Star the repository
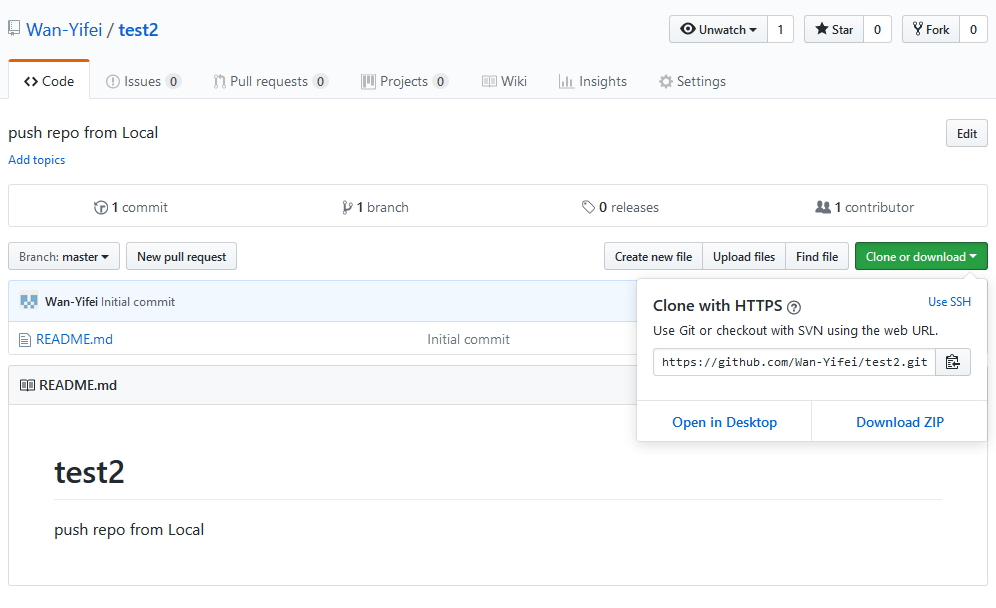Screen dimensions: 996x608 tap(834, 29)
